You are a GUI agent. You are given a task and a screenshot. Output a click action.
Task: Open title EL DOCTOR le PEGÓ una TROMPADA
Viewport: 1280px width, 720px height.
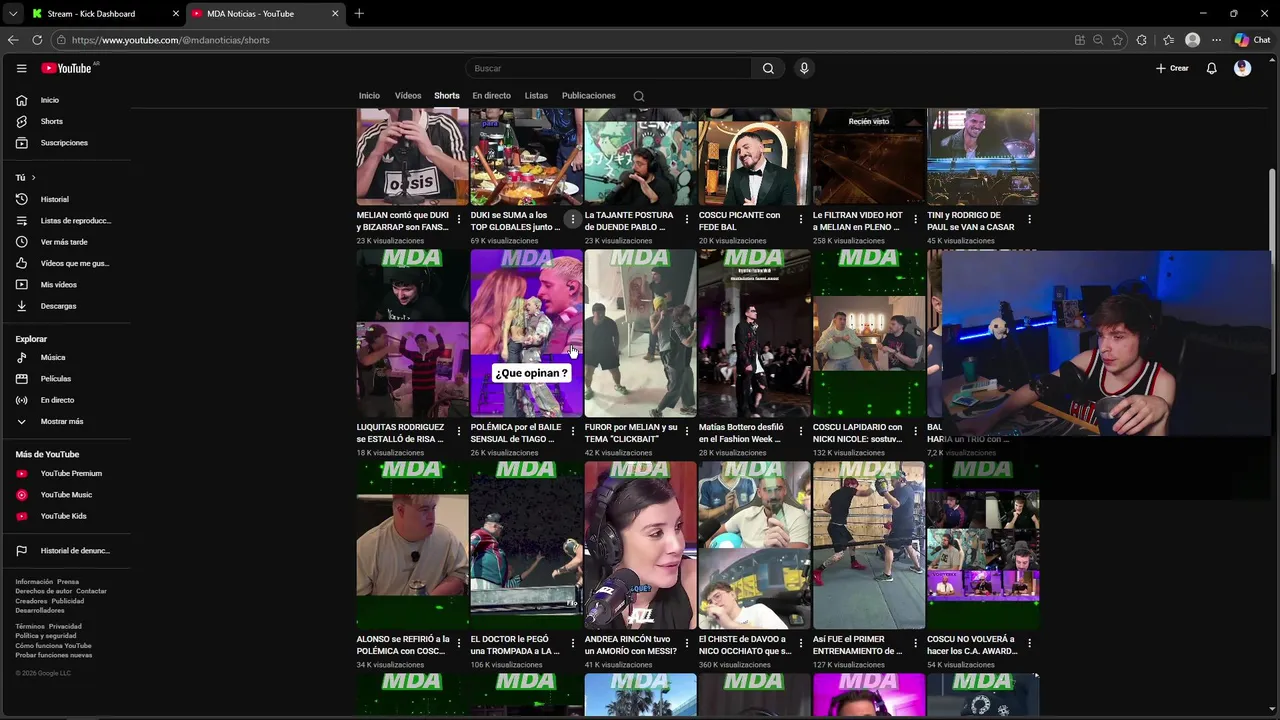516,645
